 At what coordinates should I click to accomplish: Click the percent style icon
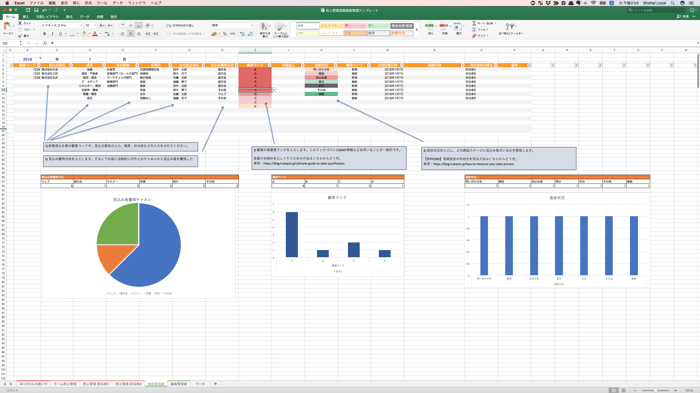[225, 34]
